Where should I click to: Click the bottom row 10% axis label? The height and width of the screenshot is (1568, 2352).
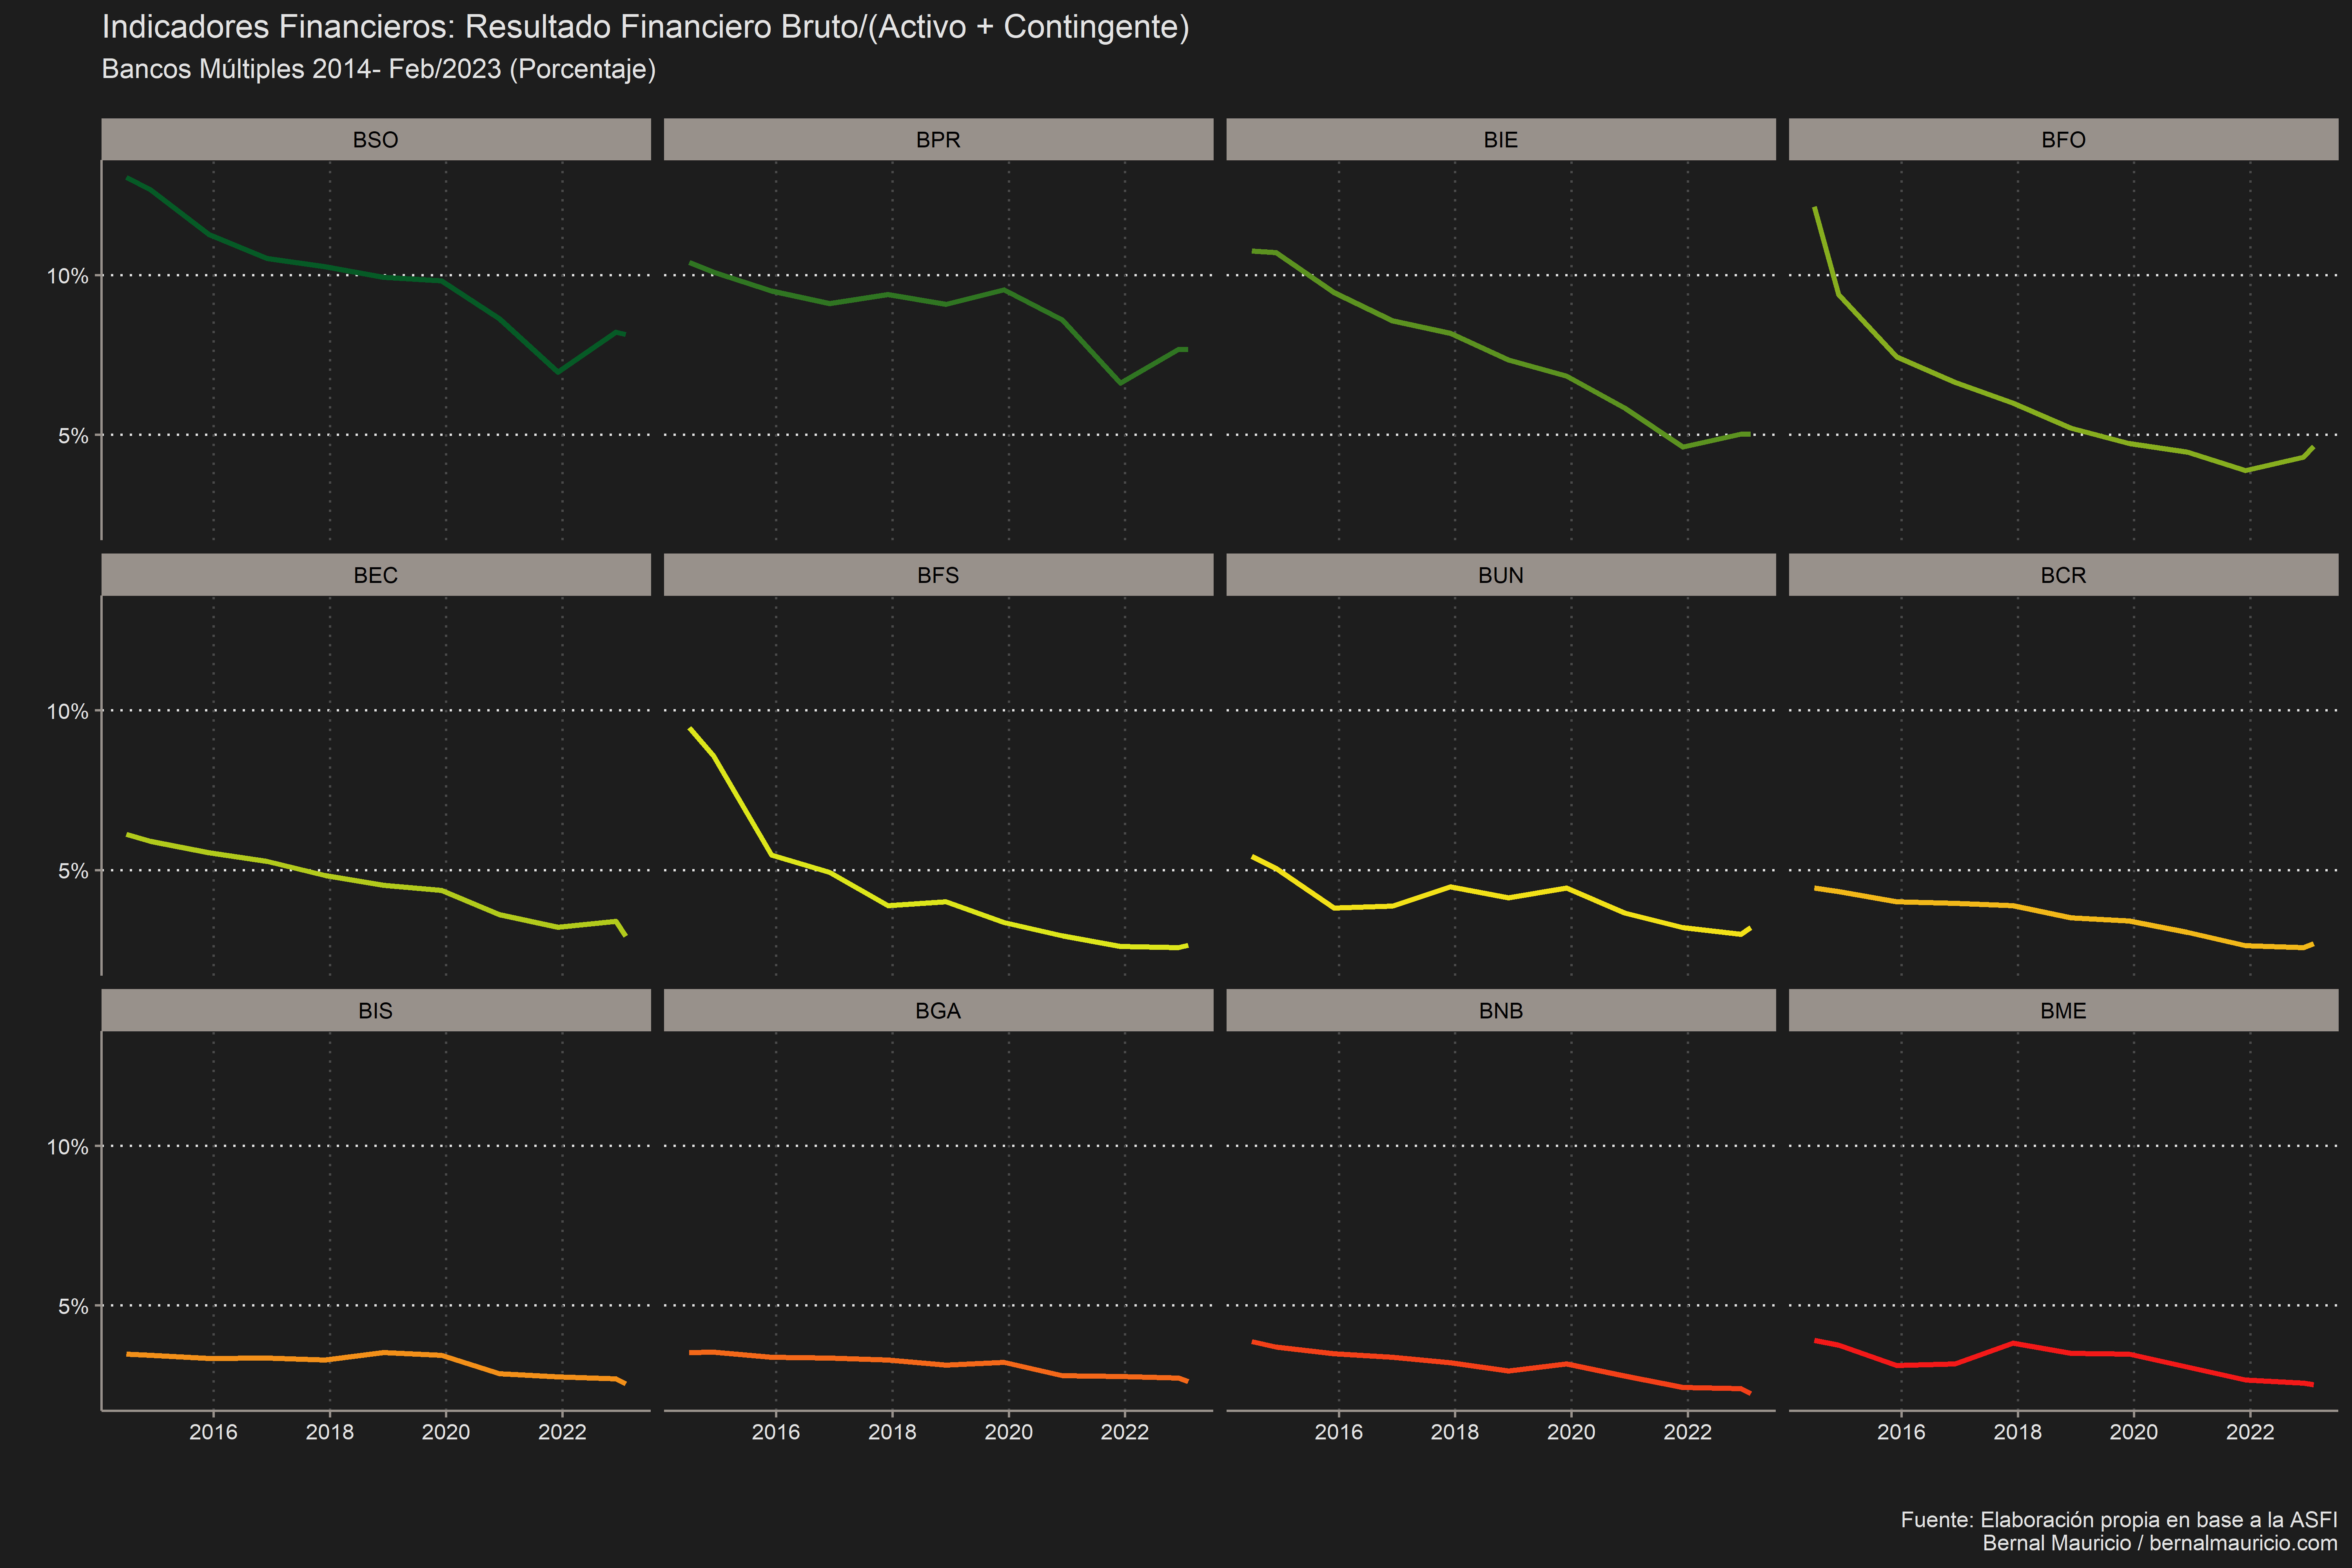coord(68,1147)
